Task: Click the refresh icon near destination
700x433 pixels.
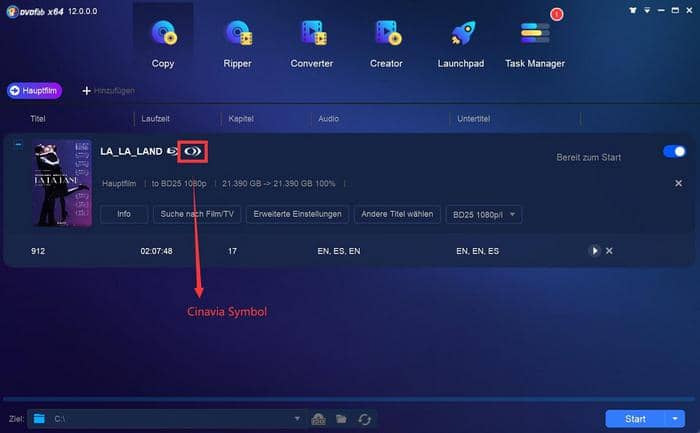Action: click(364, 419)
